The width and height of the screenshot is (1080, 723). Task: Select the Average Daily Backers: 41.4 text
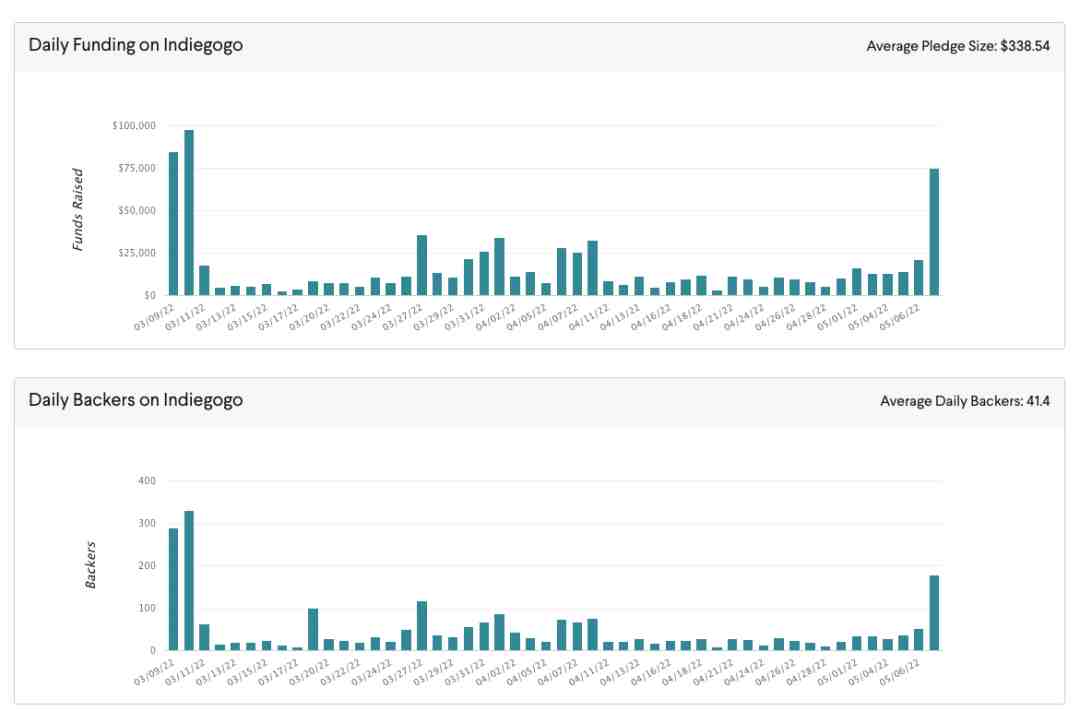[x=964, y=401]
